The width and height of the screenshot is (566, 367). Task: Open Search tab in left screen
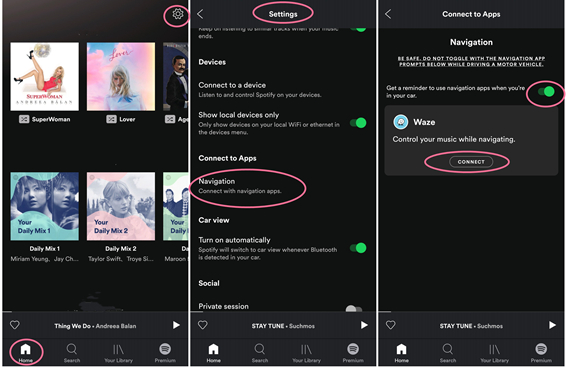point(72,353)
